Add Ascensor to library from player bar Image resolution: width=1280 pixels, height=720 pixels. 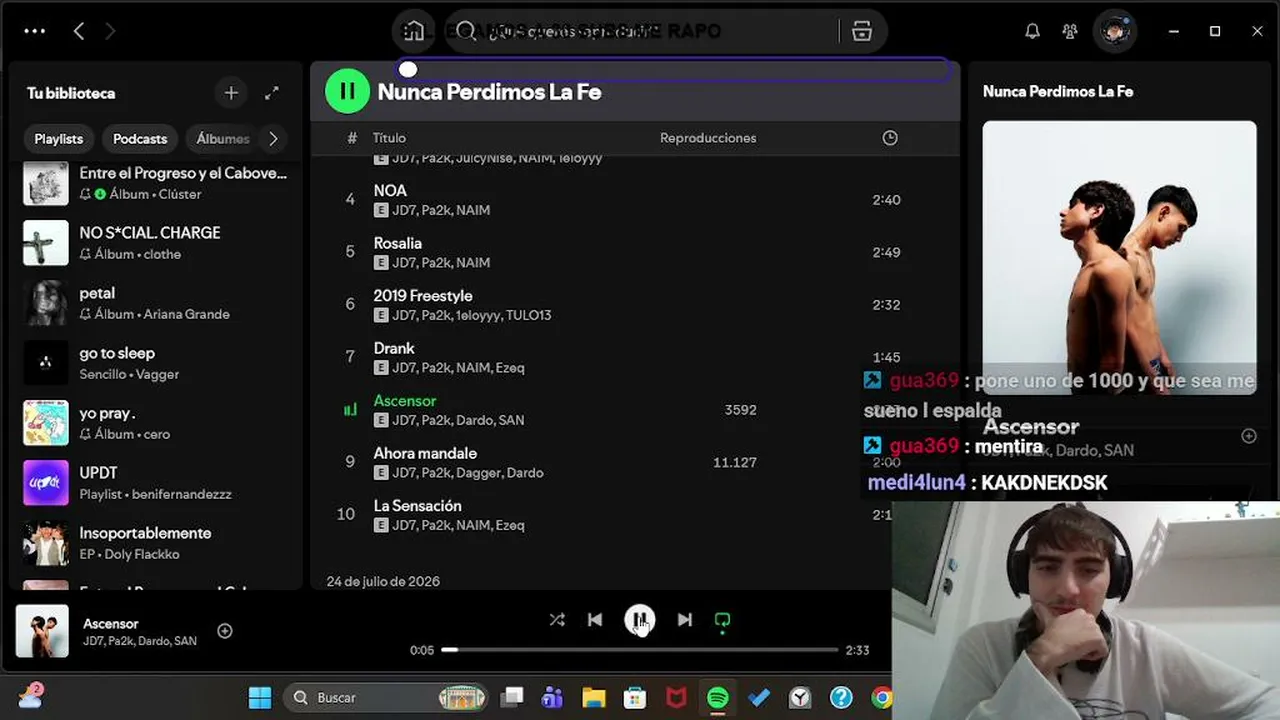[x=225, y=631]
